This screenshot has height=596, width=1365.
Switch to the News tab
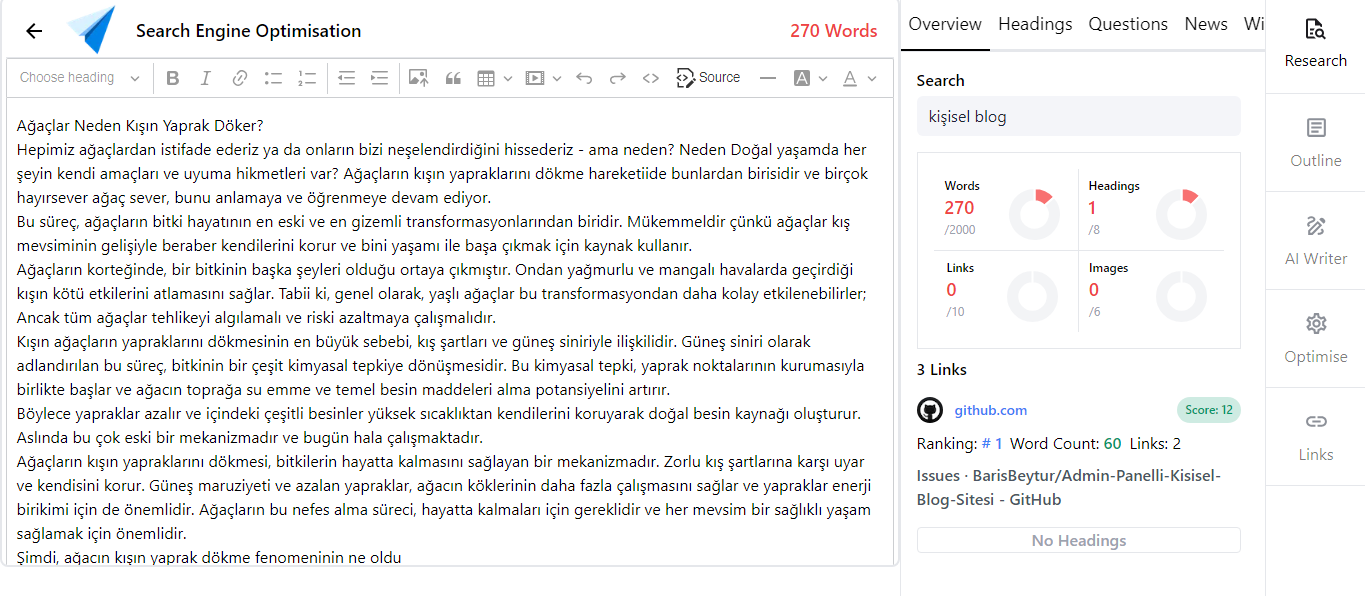[x=1206, y=24]
